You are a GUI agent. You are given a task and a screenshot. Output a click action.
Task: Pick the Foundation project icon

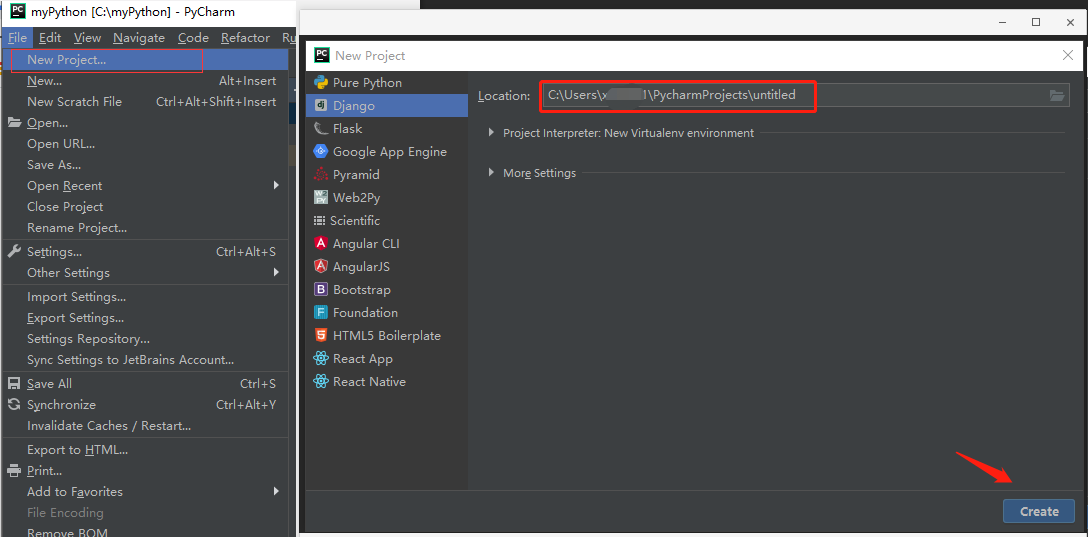click(x=321, y=312)
